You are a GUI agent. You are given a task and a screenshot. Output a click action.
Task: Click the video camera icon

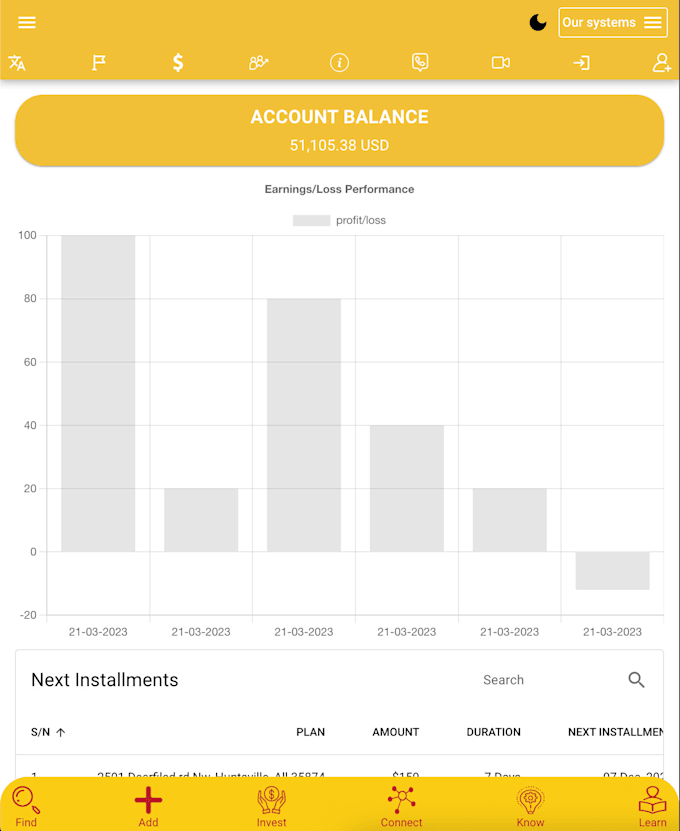click(501, 63)
